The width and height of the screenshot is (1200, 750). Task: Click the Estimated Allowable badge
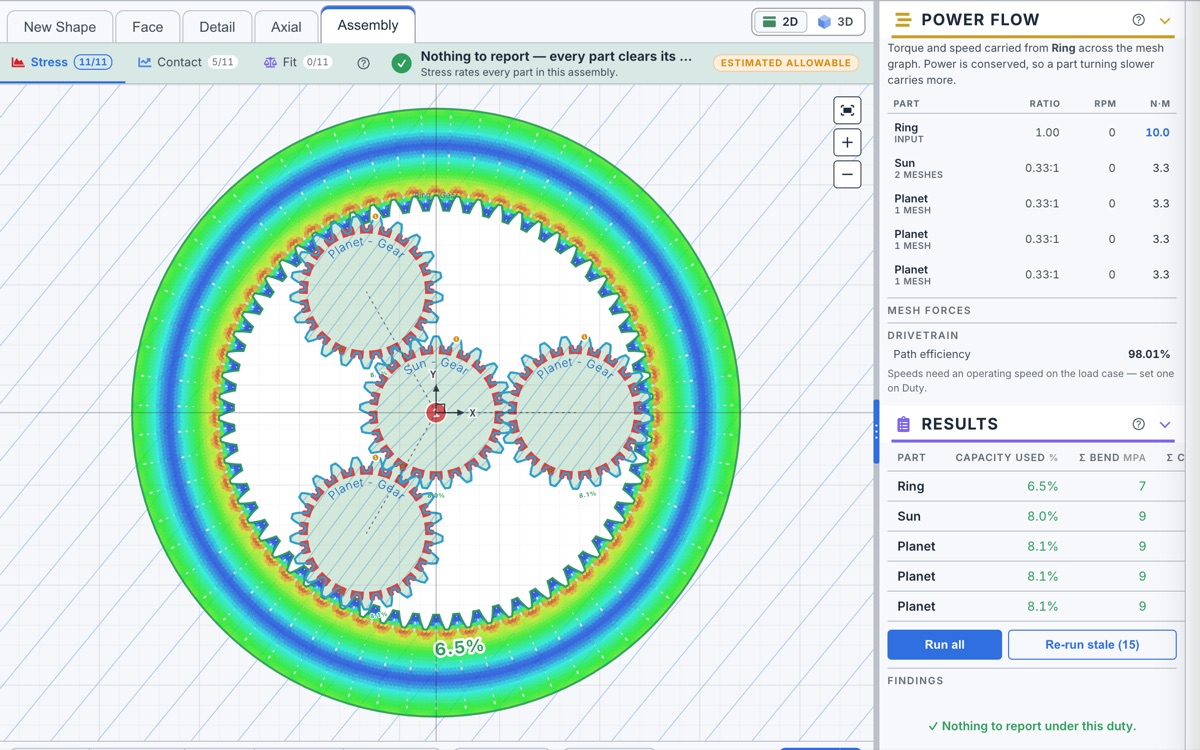coord(786,63)
